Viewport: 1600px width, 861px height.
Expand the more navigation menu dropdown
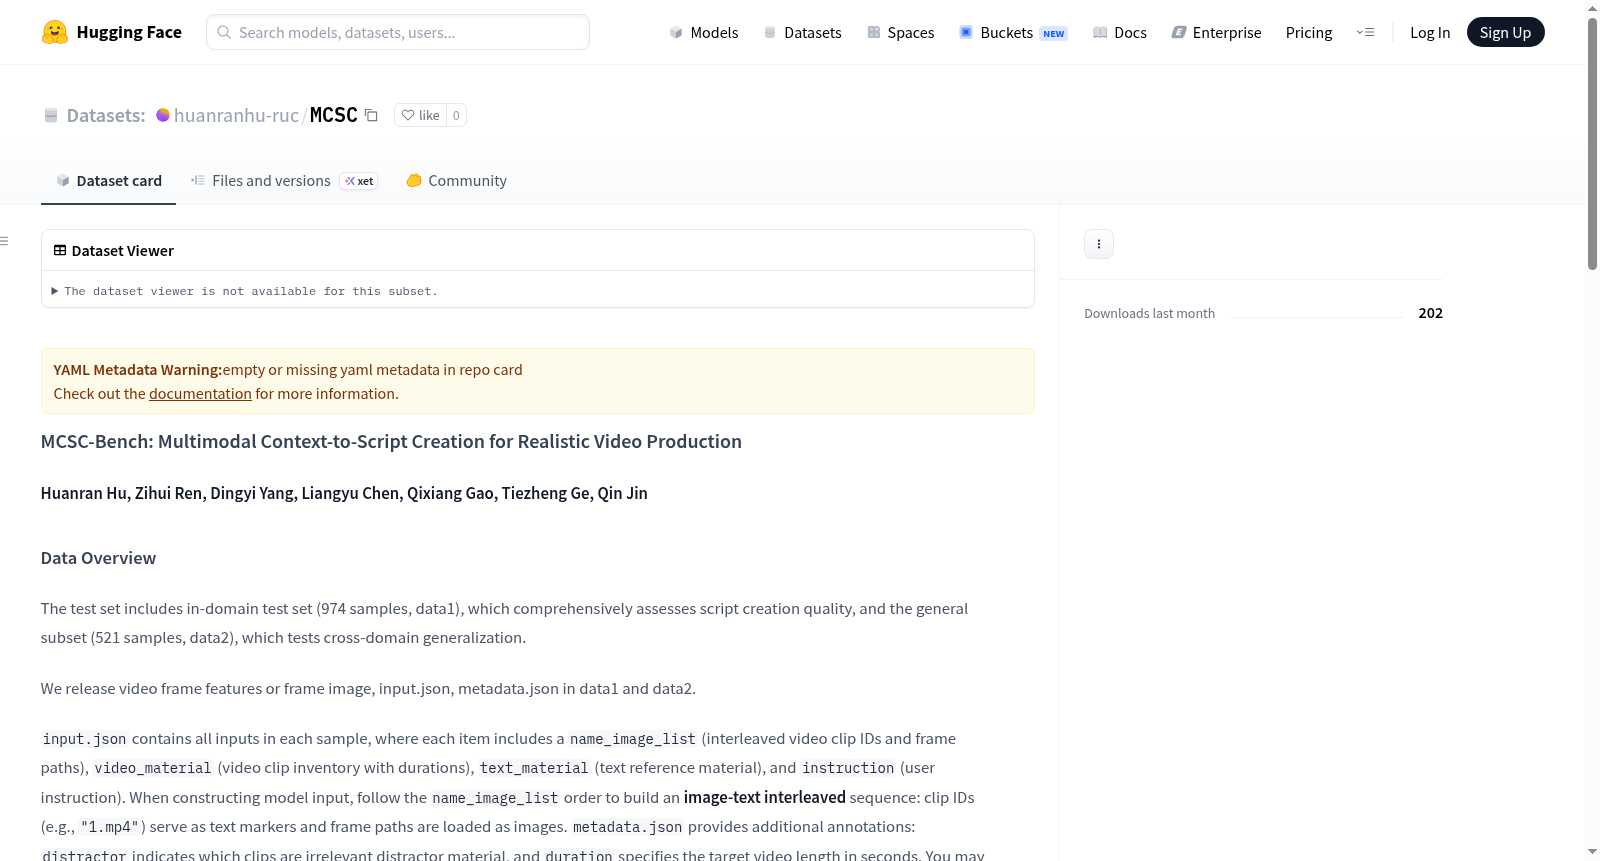(x=1365, y=32)
